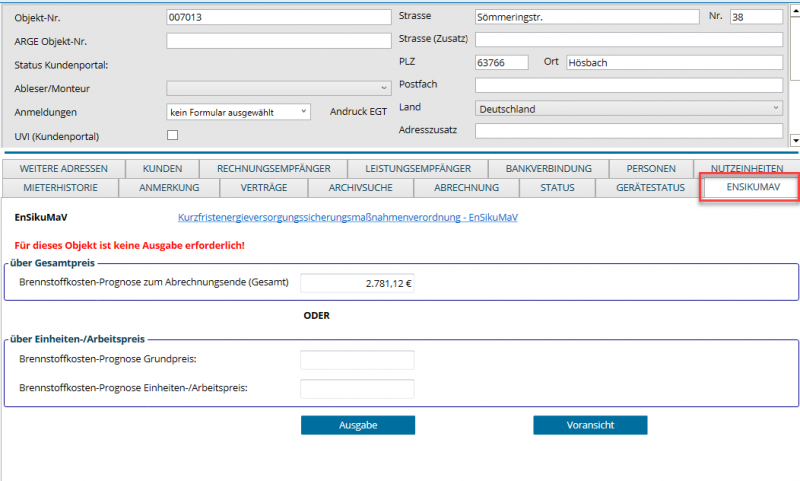Click the red 'keine Ausgabe erforderlich' notice
The width and height of the screenshot is (800, 481).
click(130, 245)
